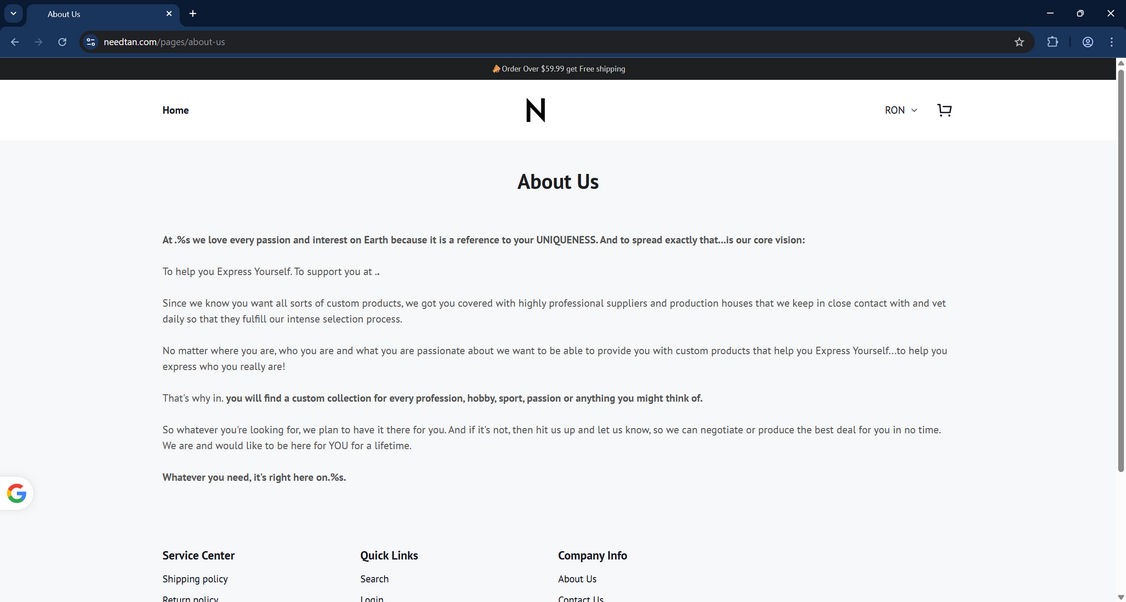Image resolution: width=1126 pixels, height=602 pixels.
Task: Click the N store logo
Action: (535, 110)
